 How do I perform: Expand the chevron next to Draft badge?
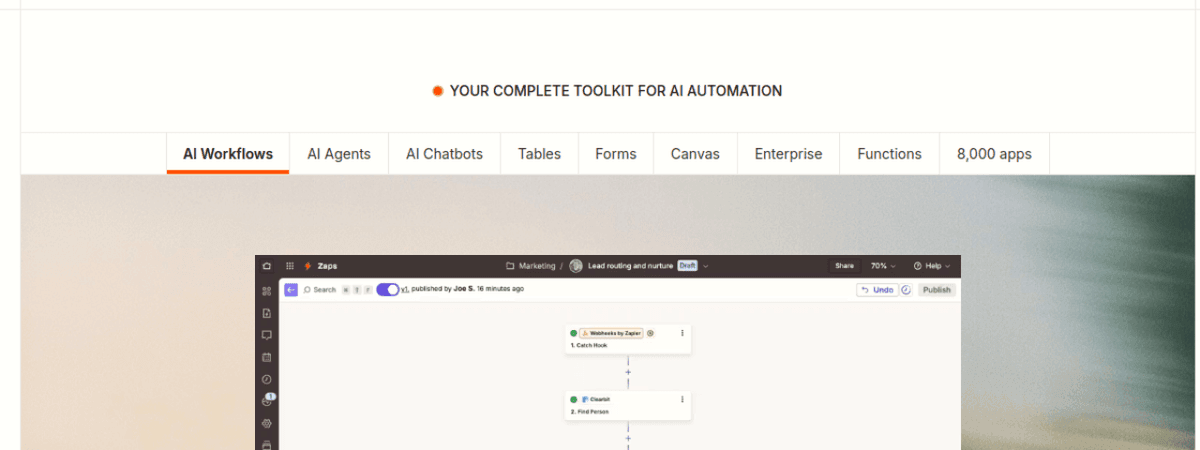[x=706, y=266]
